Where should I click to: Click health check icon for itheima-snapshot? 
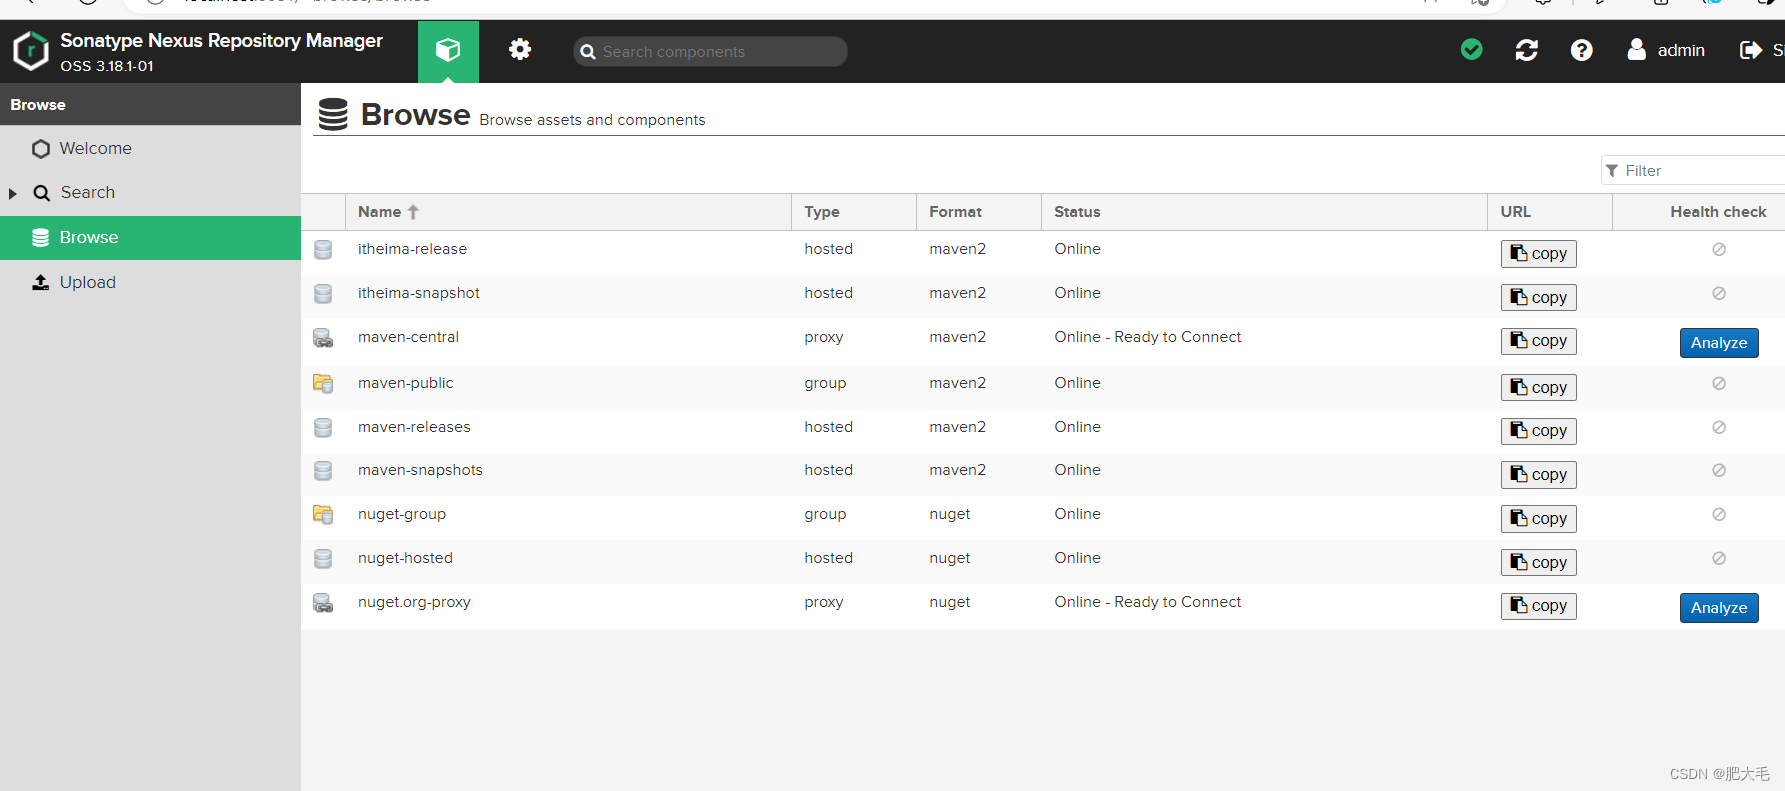(x=1719, y=293)
